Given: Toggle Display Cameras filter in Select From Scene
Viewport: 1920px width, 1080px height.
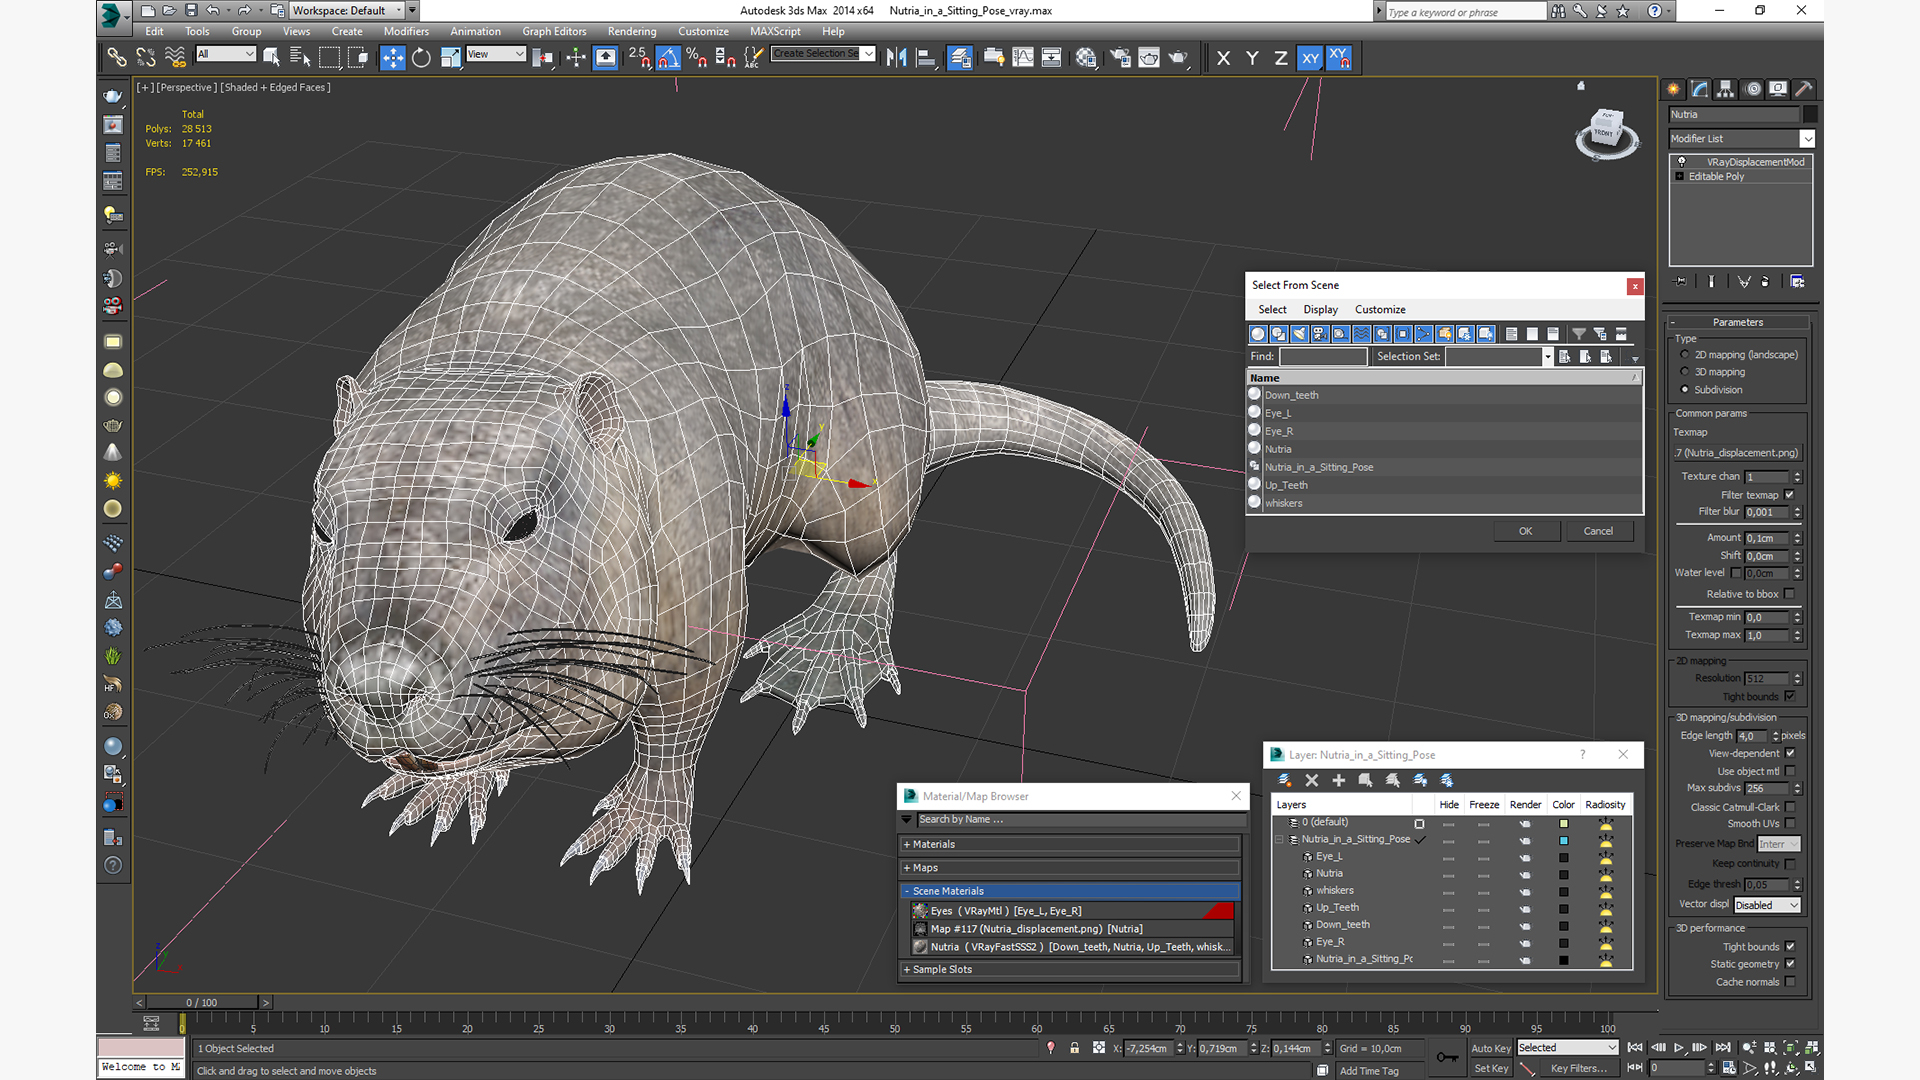Looking at the screenshot, I should coord(1320,334).
